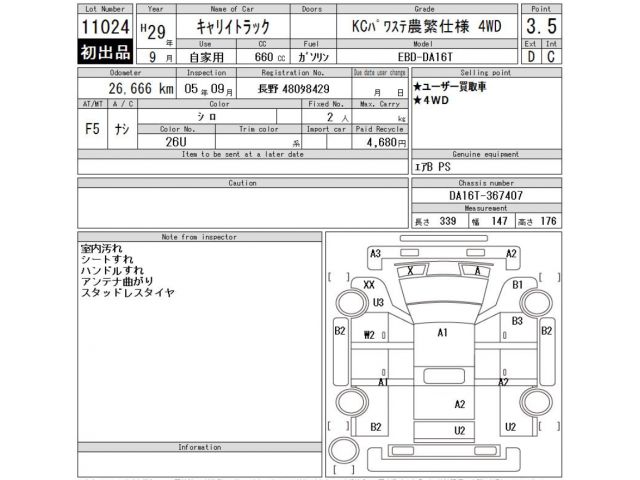Image resolution: width=640 pixels, height=480 pixels.
Task: Click inspector note アンテナ曲がり
Action: pos(117,281)
